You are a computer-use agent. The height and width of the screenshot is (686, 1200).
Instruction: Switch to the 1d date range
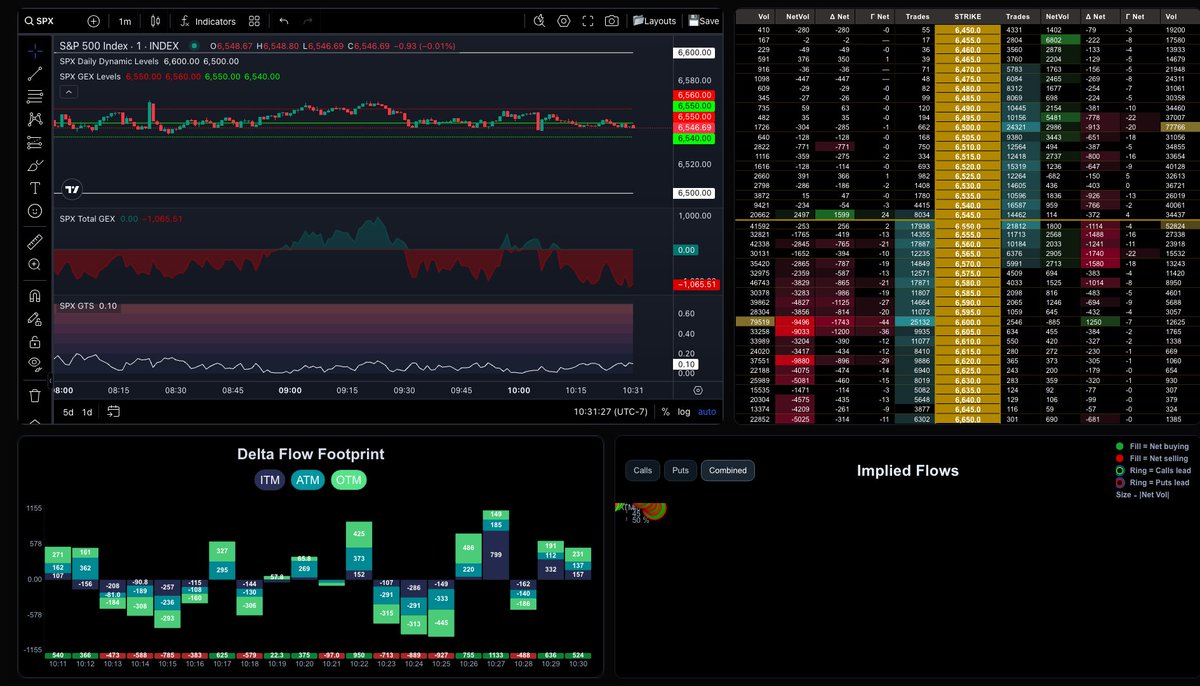tap(87, 412)
